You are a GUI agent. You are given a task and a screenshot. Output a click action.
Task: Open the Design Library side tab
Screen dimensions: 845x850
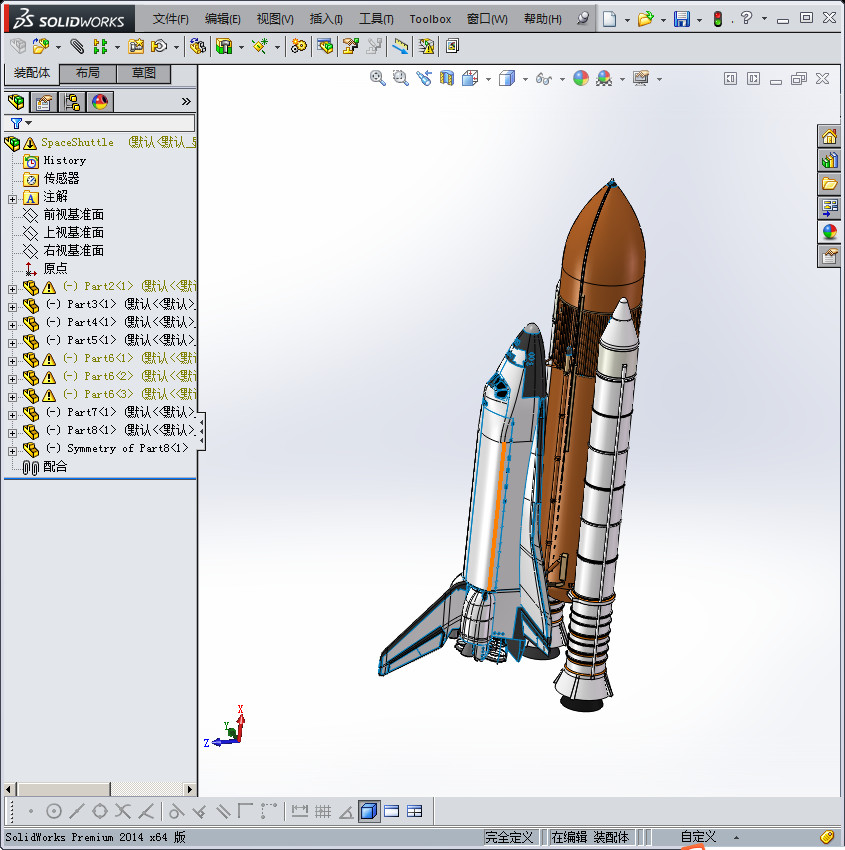tap(829, 160)
